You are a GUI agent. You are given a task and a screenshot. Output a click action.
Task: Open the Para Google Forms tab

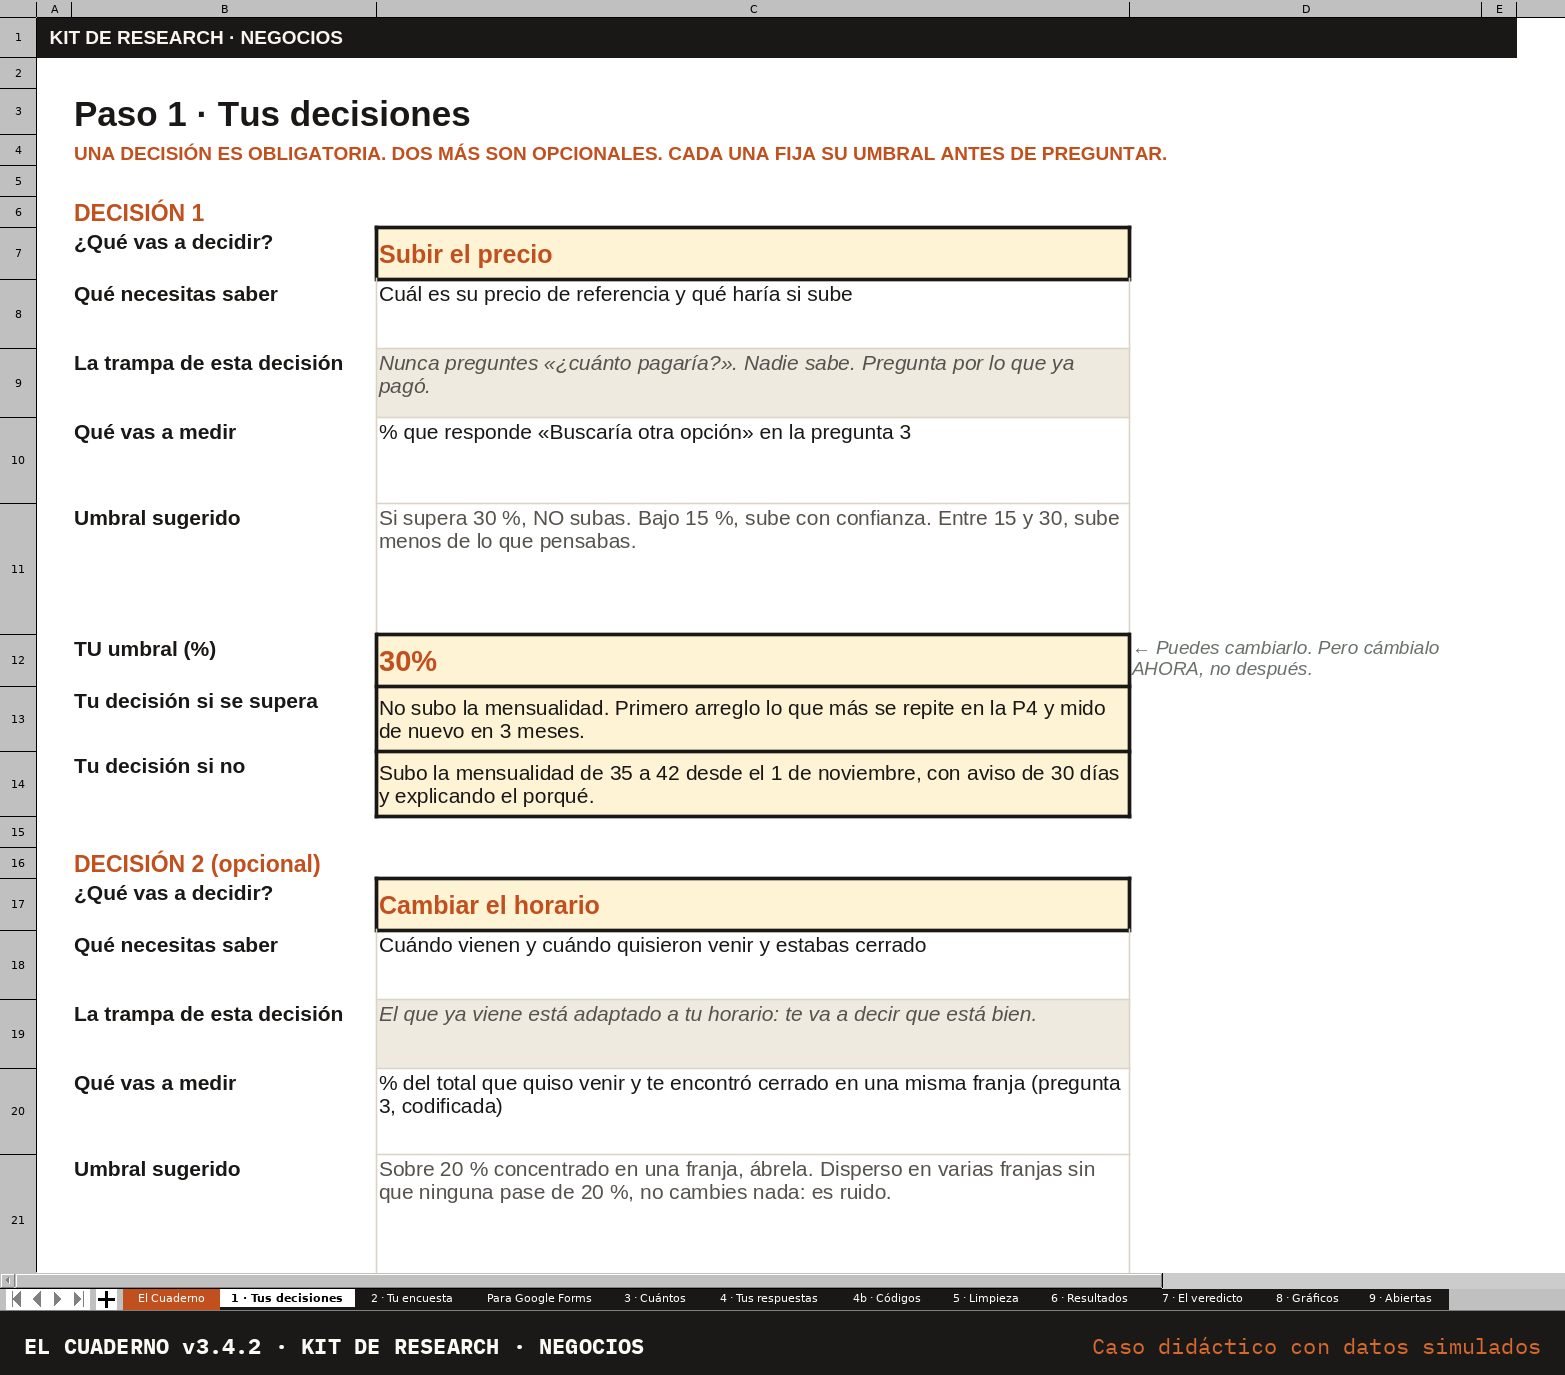click(x=539, y=1299)
